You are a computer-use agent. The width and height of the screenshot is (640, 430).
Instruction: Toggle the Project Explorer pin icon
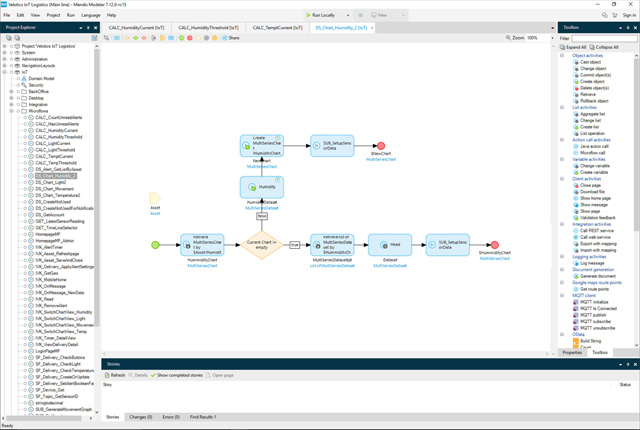coord(88,28)
